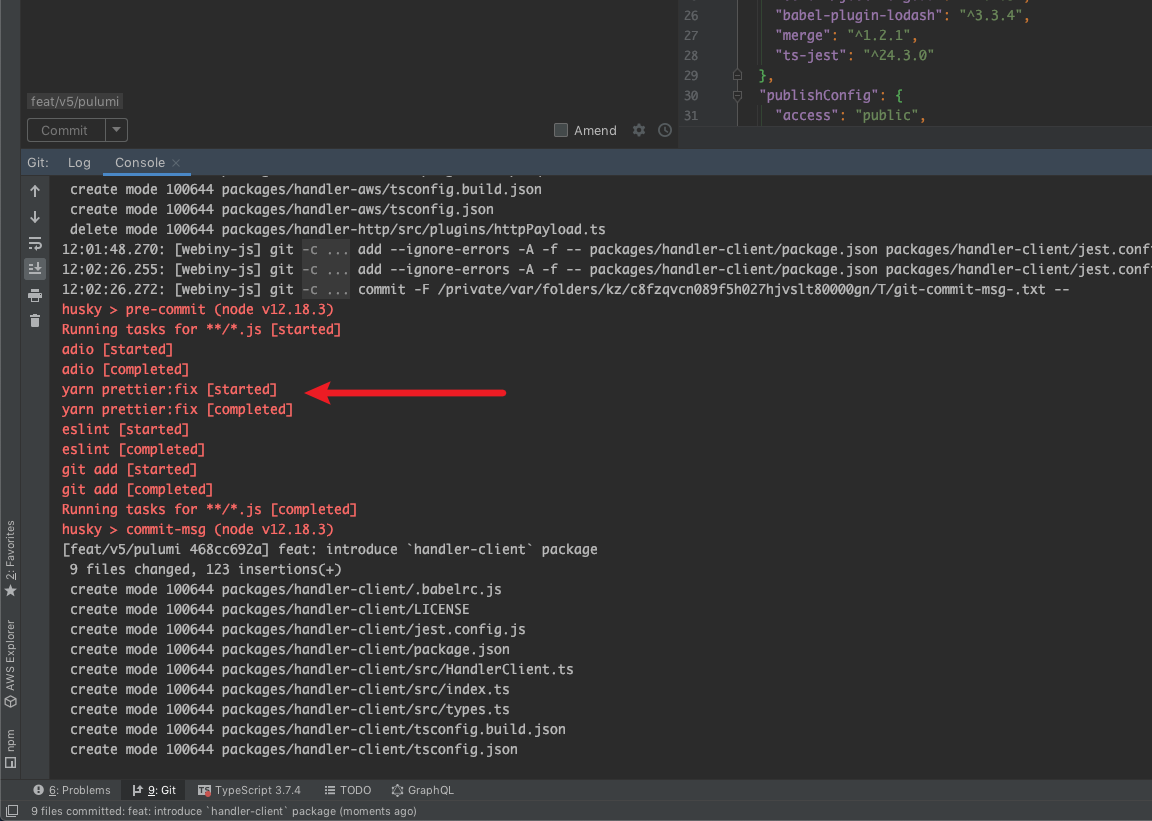1152x821 pixels.
Task: Open the TODO tool window
Action: (348, 790)
